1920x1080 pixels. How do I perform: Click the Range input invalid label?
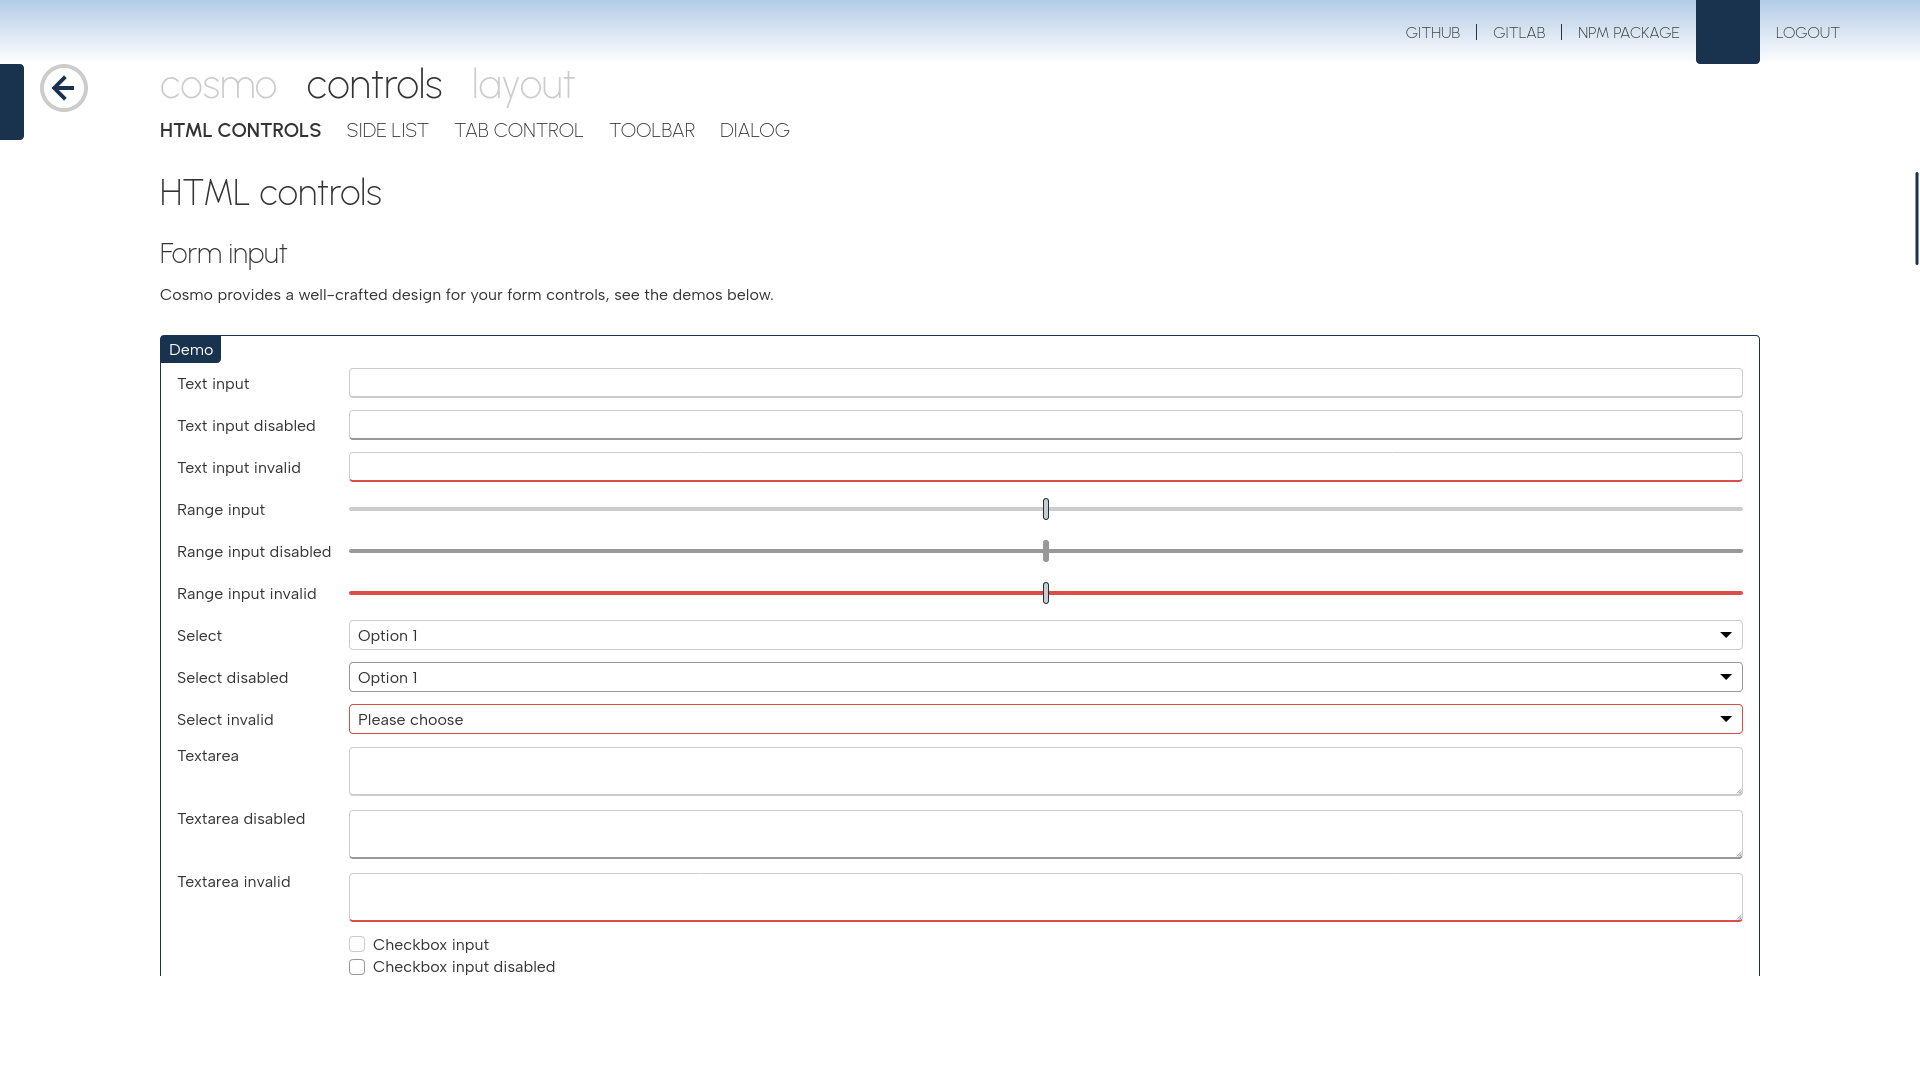tap(247, 594)
